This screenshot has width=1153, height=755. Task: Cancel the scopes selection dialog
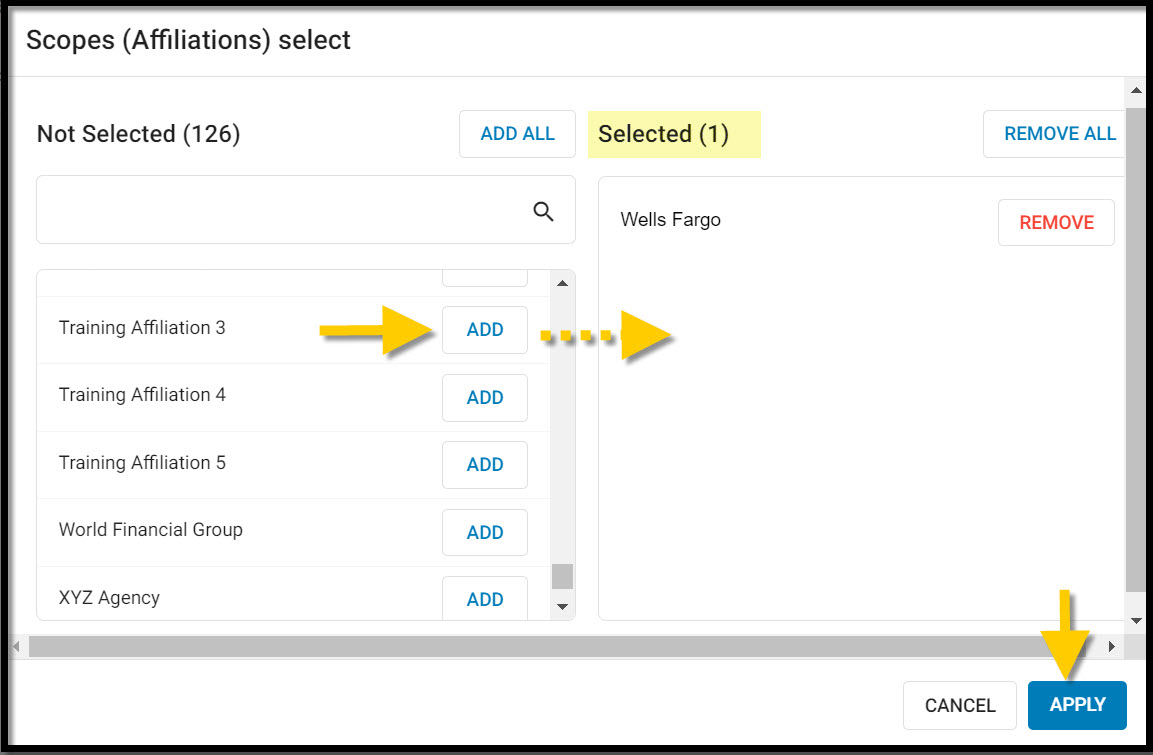(x=960, y=705)
